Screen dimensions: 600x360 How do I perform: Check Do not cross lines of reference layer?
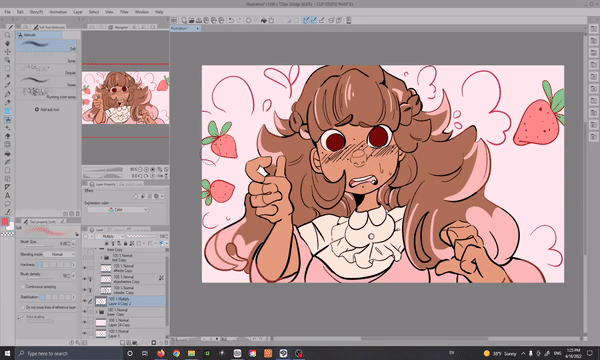click(23, 307)
